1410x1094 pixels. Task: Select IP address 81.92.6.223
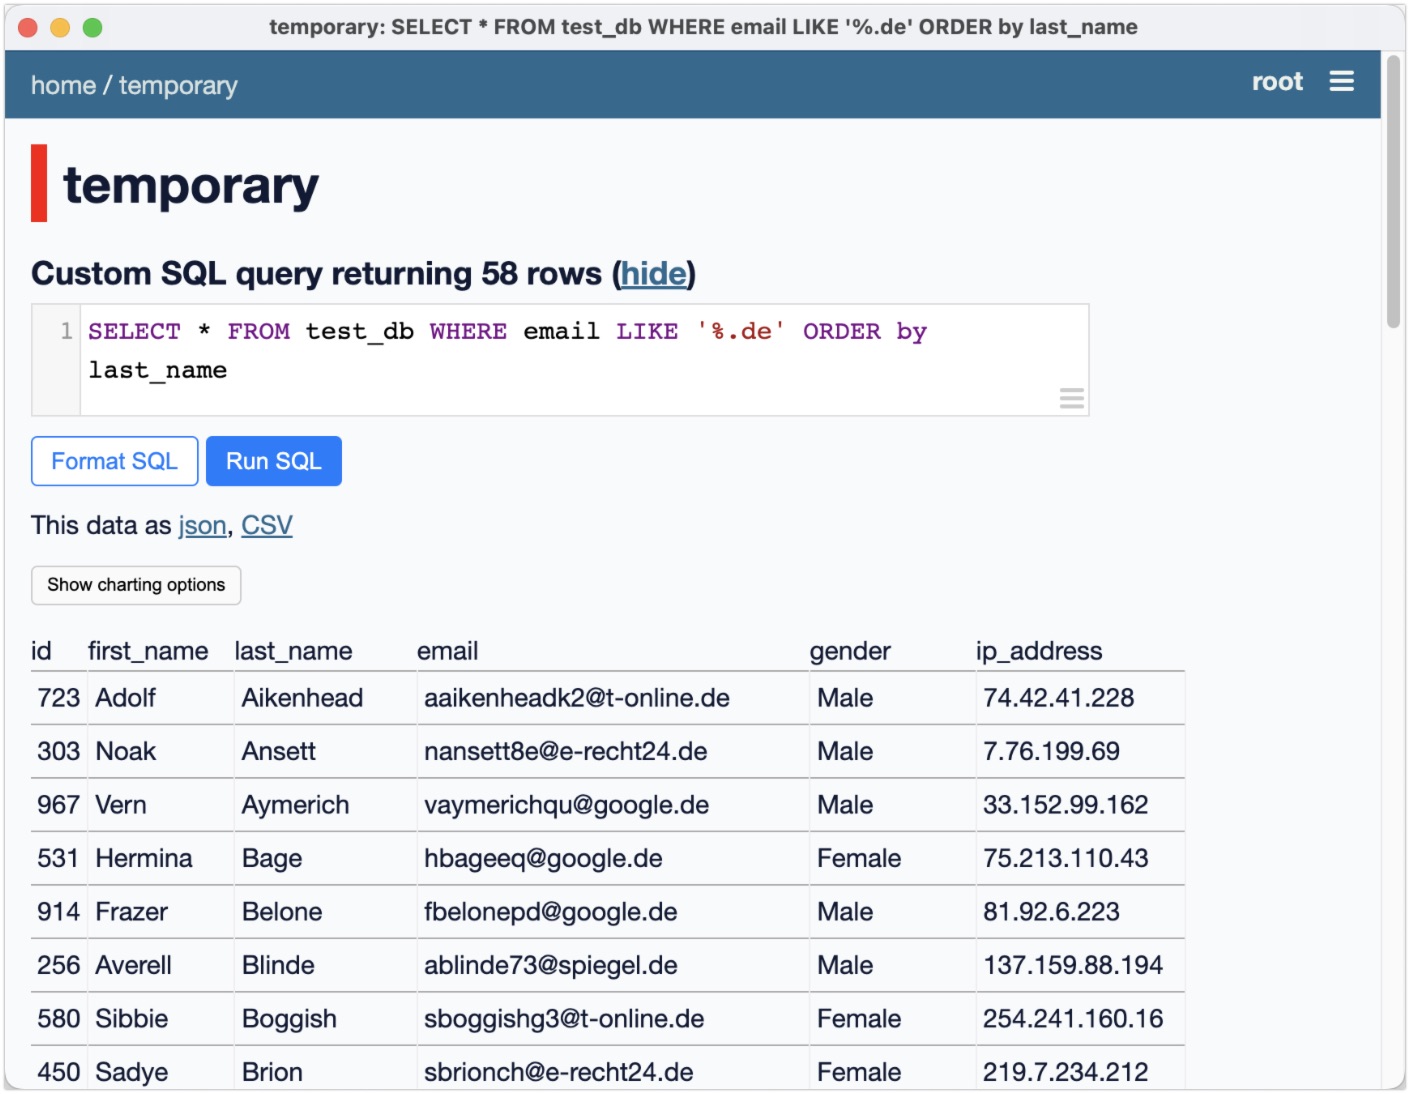tap(1080, 912)
